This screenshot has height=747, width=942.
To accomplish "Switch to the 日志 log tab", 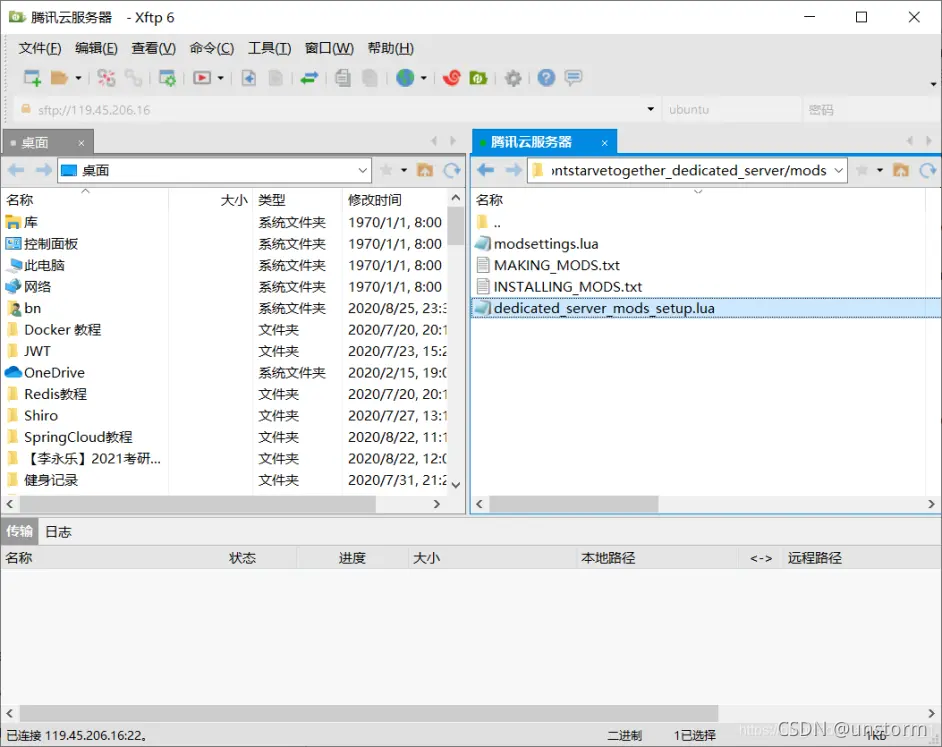I will click(x=58, y=531).
